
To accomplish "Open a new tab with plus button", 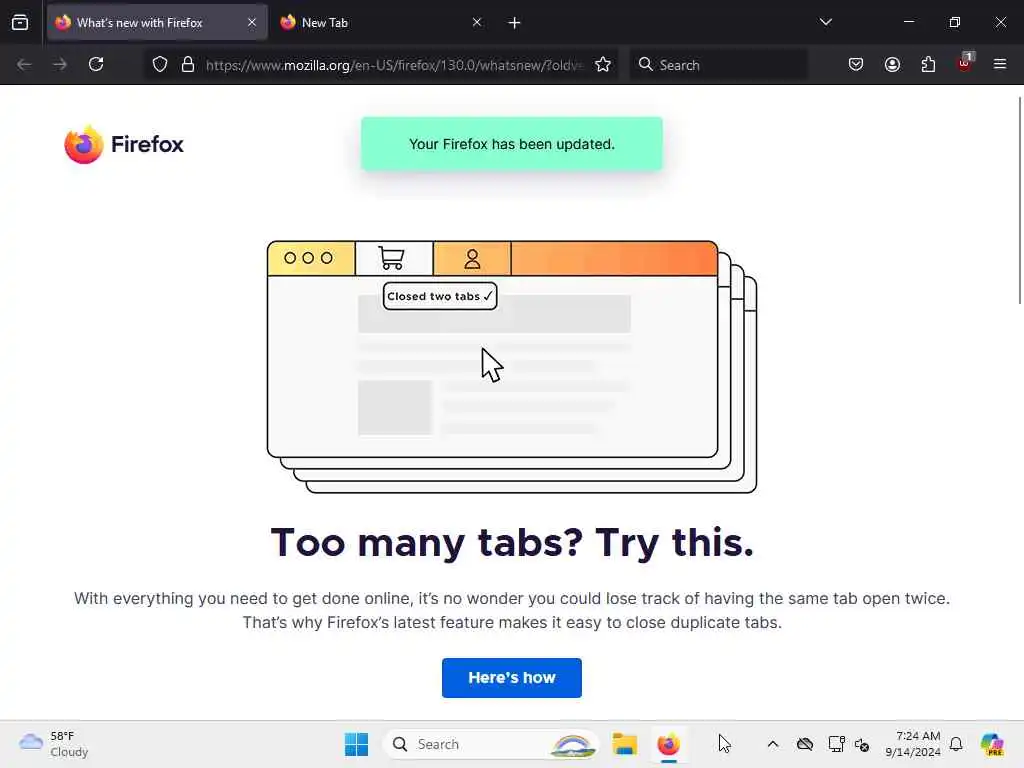I will tap(515, 23).
